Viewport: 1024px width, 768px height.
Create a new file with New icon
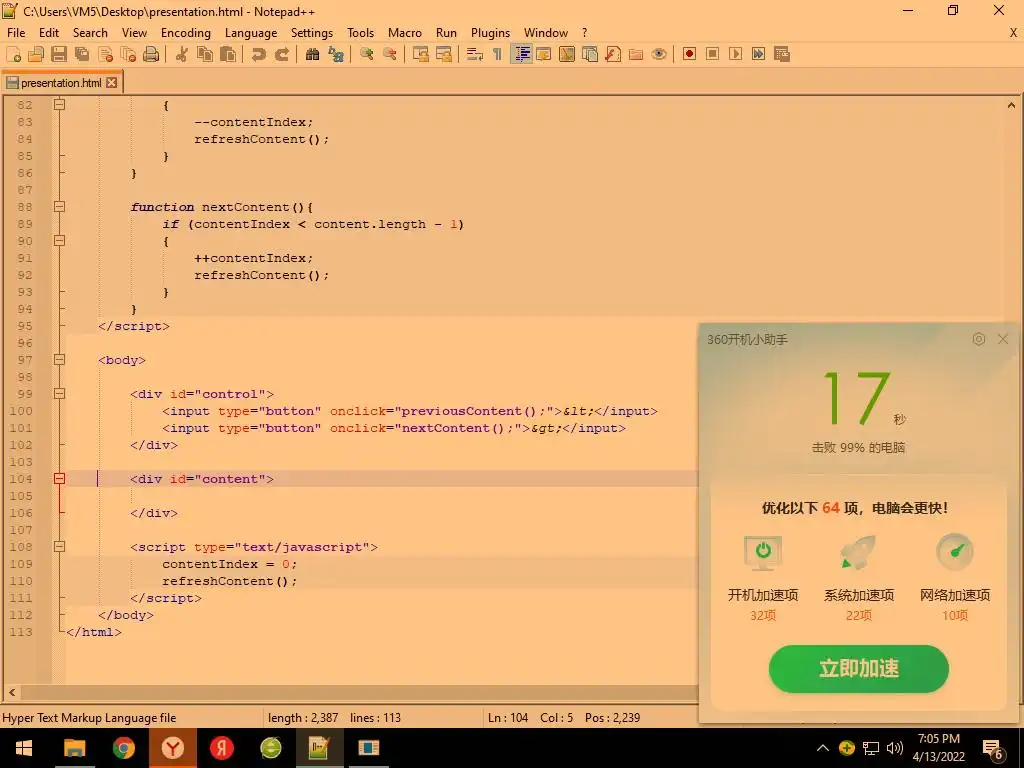click(x=13, y=54)
